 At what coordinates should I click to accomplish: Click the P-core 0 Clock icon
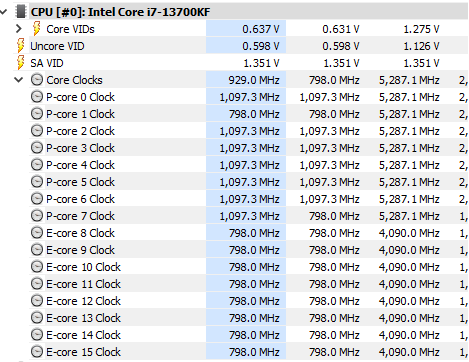tap(37, 97)
